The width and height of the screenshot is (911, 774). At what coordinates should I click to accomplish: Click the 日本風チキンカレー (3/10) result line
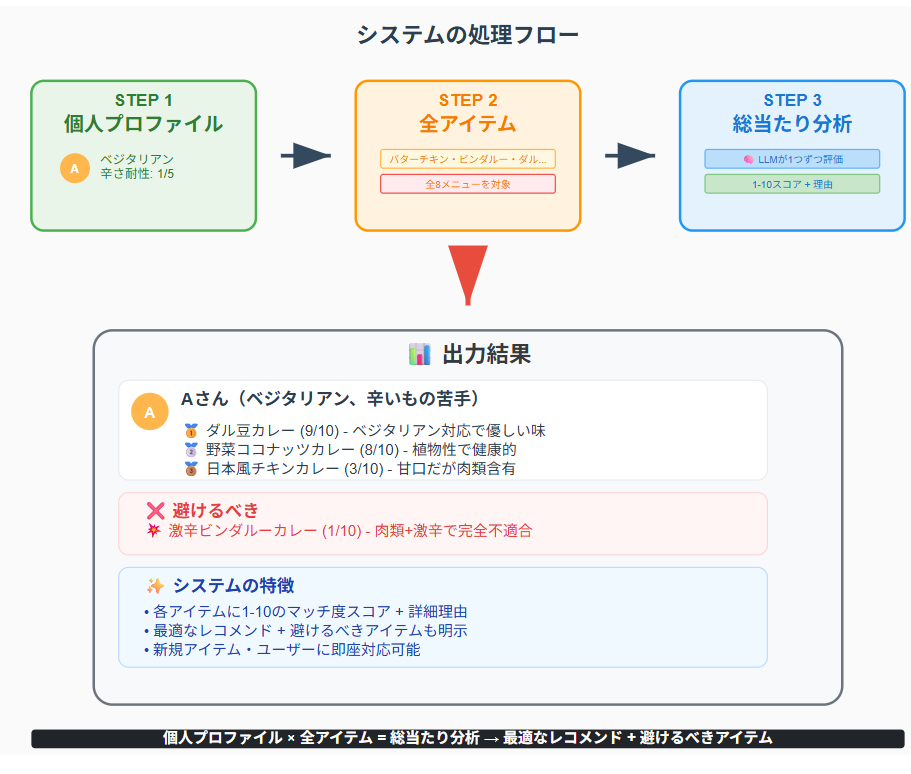(x=360, y=469)
